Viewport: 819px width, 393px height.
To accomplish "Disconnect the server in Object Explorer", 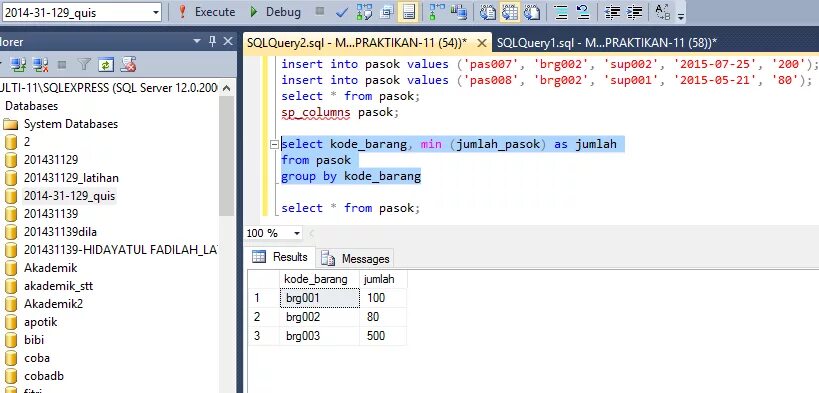I will pos(41,65).
